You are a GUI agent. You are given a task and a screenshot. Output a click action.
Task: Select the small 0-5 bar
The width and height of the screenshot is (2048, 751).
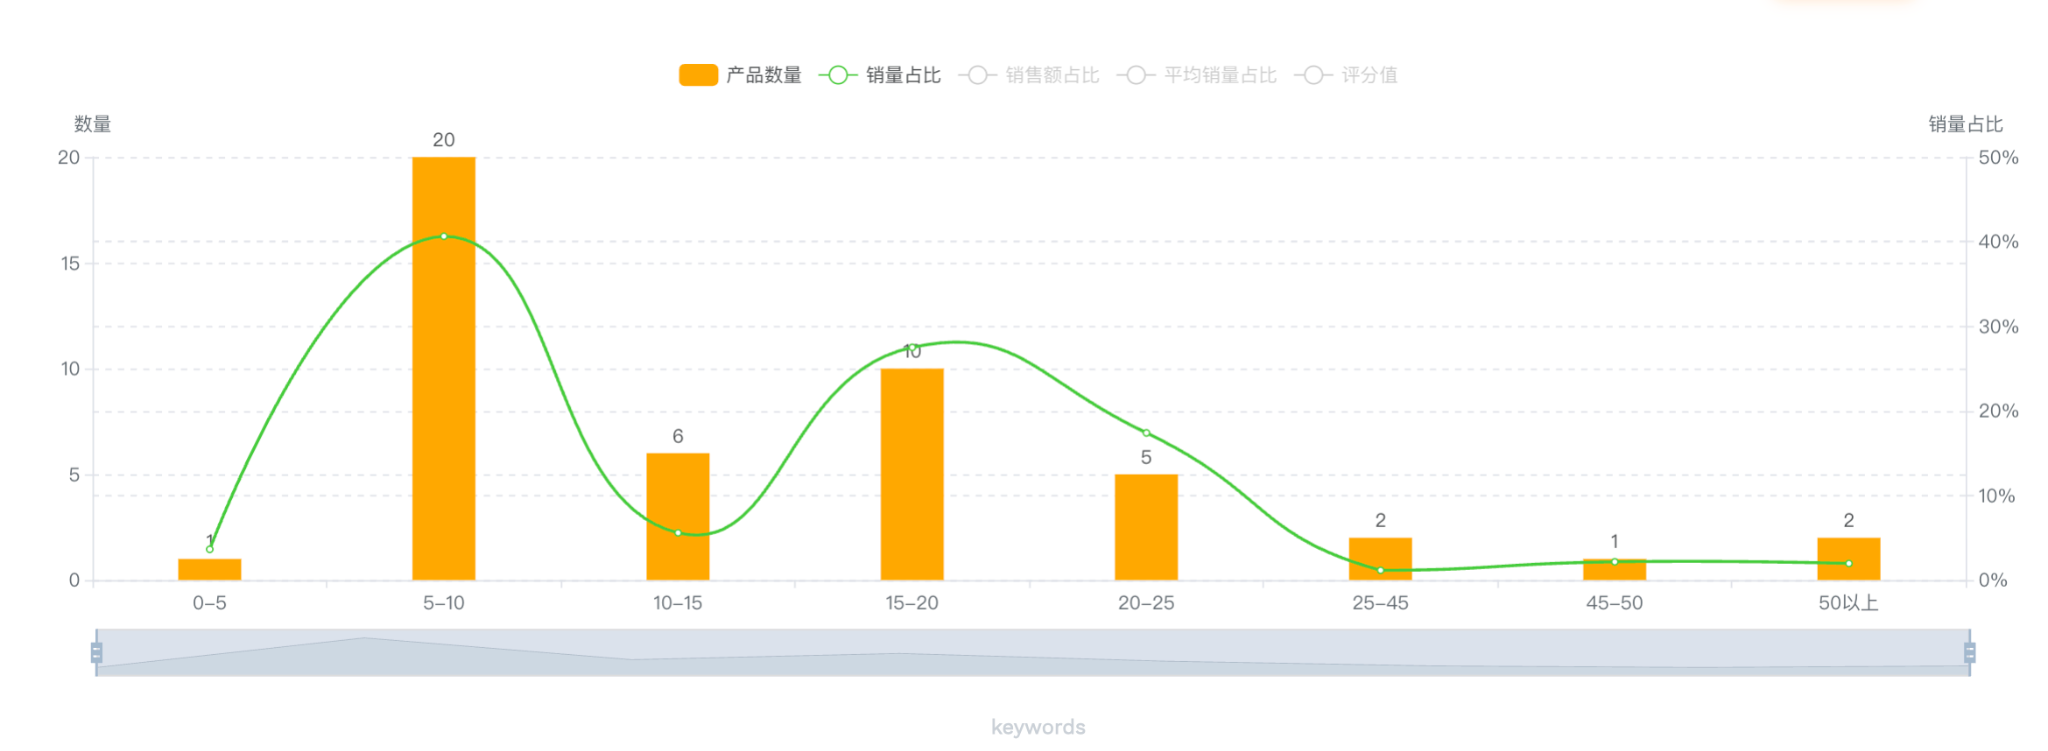coord(209,569)
